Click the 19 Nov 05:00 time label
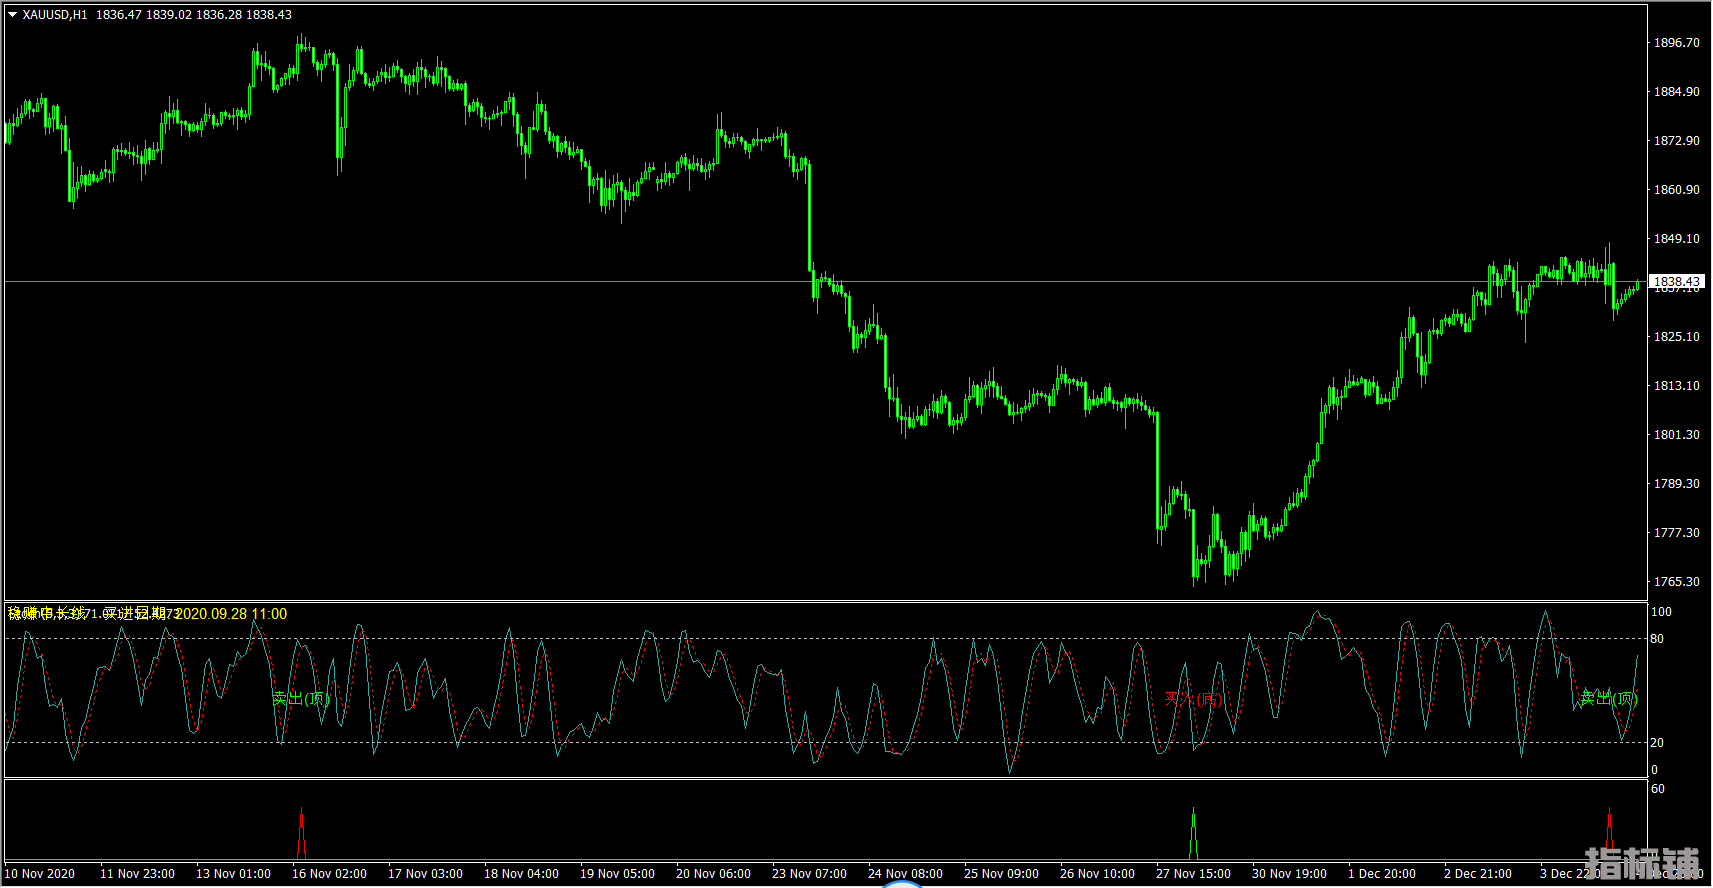This screenshot has width=1713, height=888. [617, 874]
